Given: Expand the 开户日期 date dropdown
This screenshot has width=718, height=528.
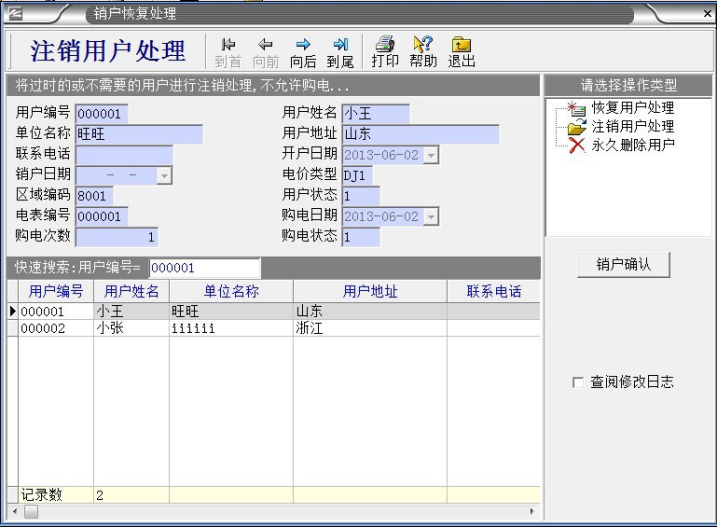Looking at the screenshot, I should point(430,155).
